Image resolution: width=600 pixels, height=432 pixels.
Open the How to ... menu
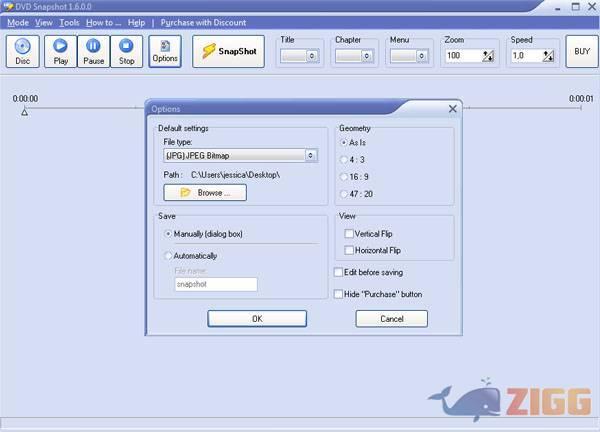coord(103,23)
